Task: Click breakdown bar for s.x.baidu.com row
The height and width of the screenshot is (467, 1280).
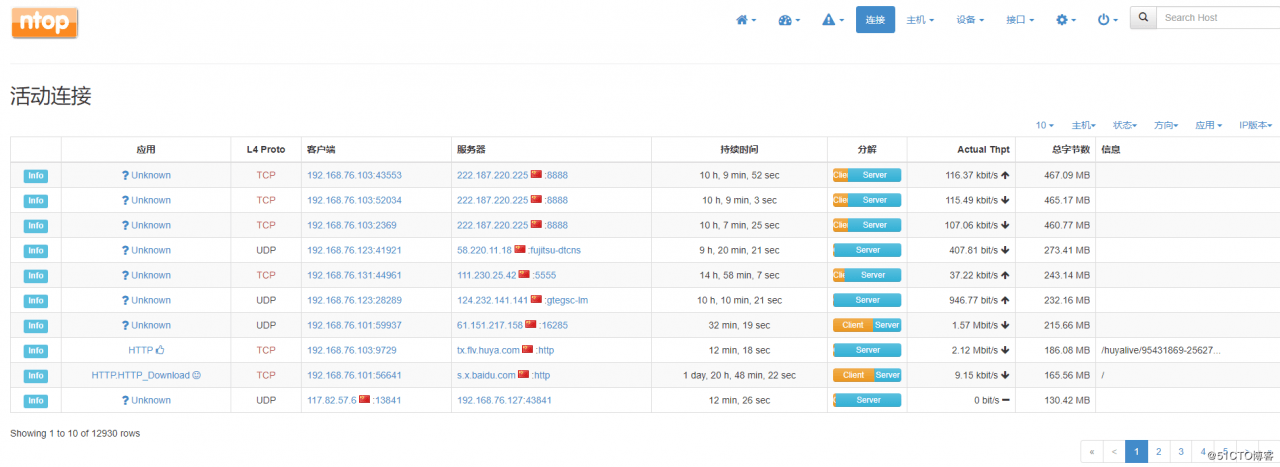Action: click(x=867, y=375)
